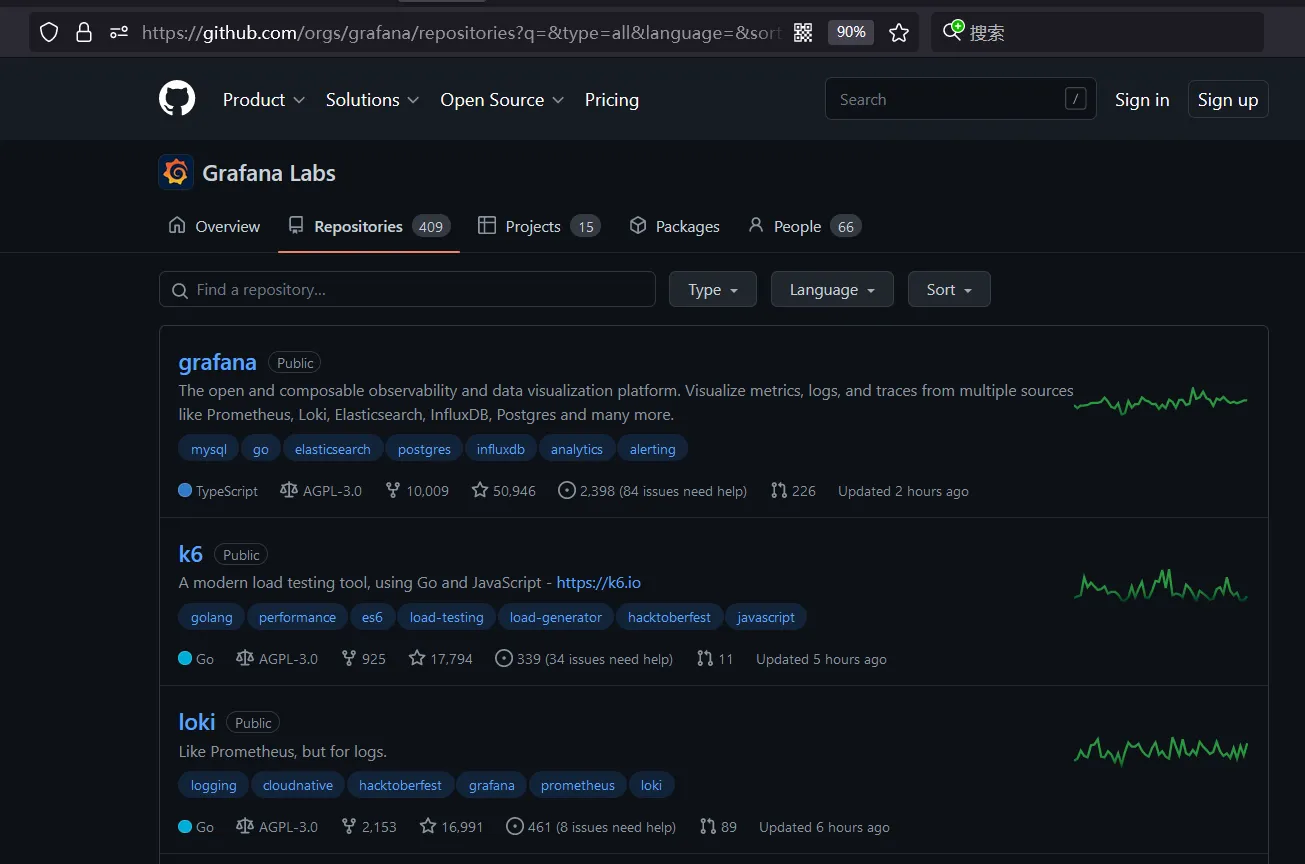Open the Type filter dropdown
Screen dimensions: 1305x864
(x=713, y=289)
